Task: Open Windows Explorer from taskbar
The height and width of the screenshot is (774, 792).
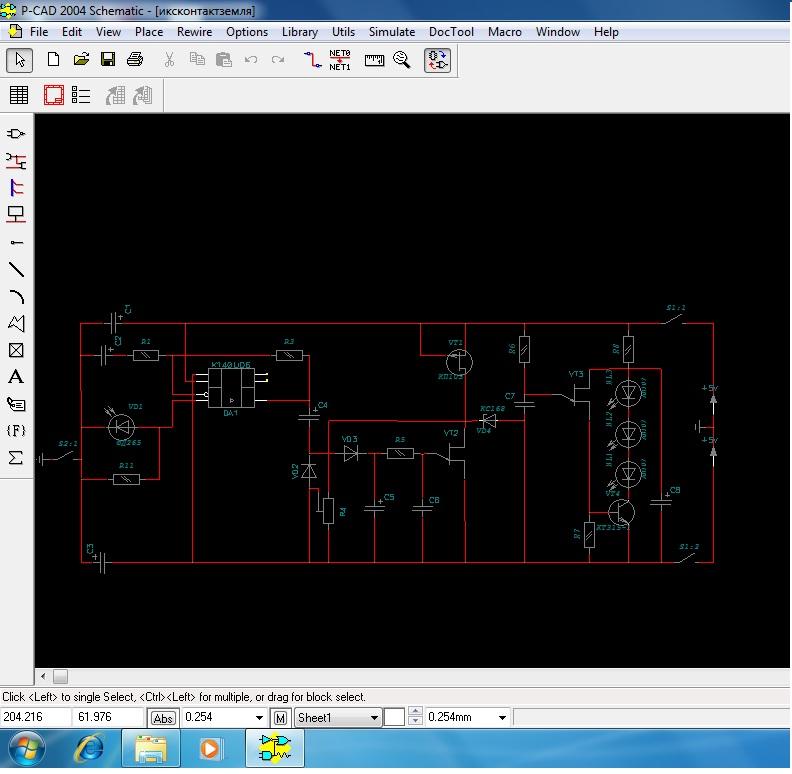Action: pos(151,749)
